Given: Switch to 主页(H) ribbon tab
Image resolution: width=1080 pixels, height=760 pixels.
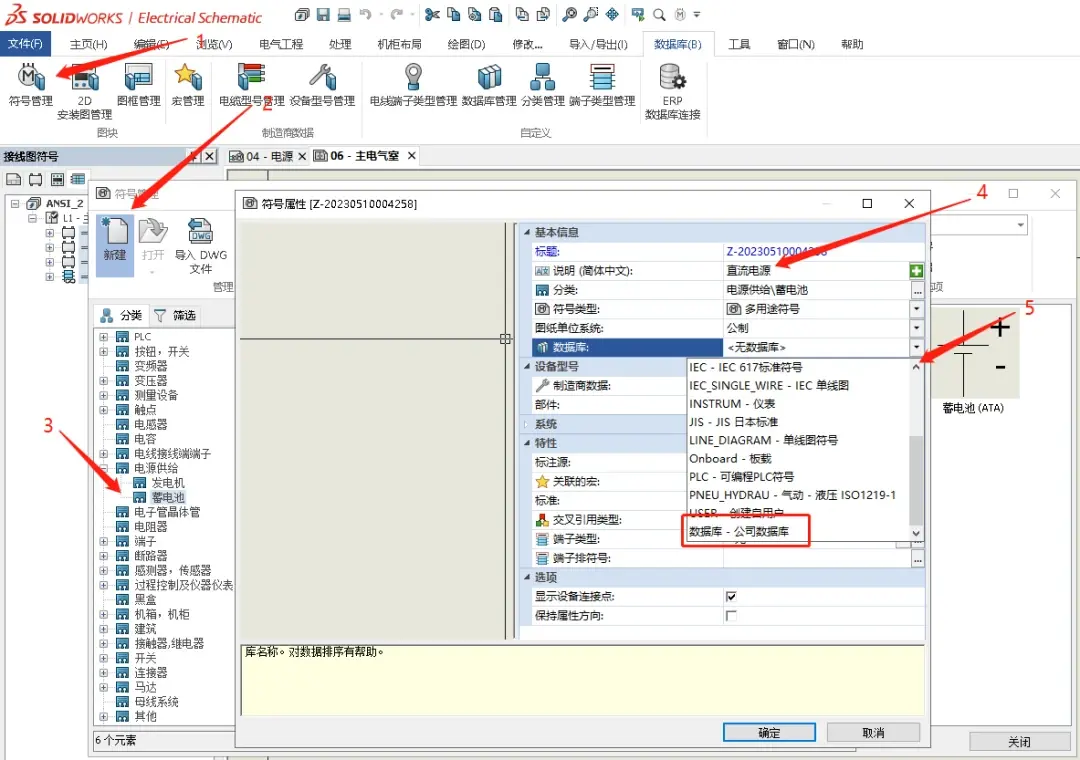Looking at the screenshot, I should pyautogui.click(x=88, y=44).
